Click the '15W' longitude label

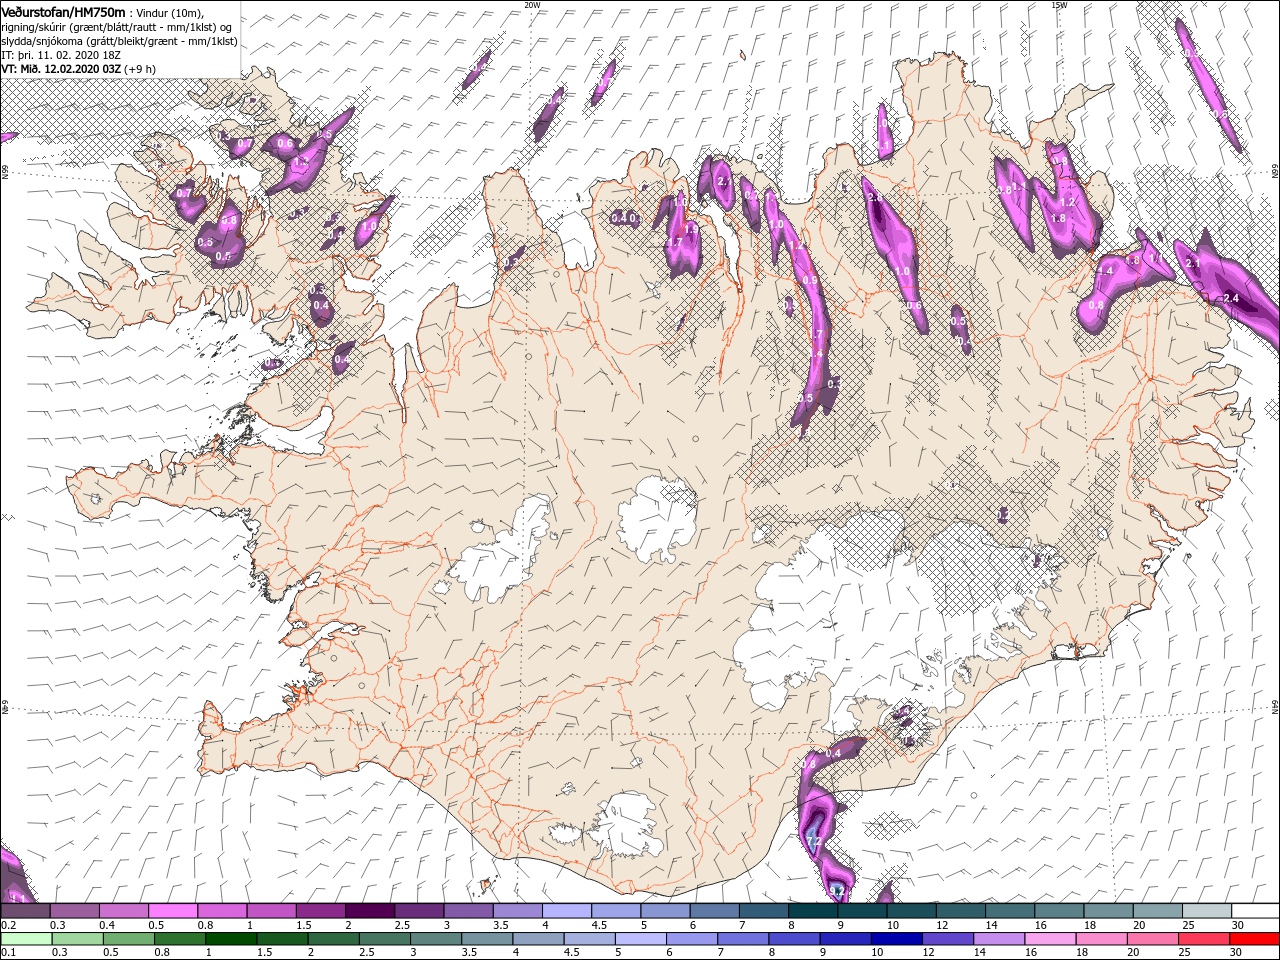tap(1059, 5)
